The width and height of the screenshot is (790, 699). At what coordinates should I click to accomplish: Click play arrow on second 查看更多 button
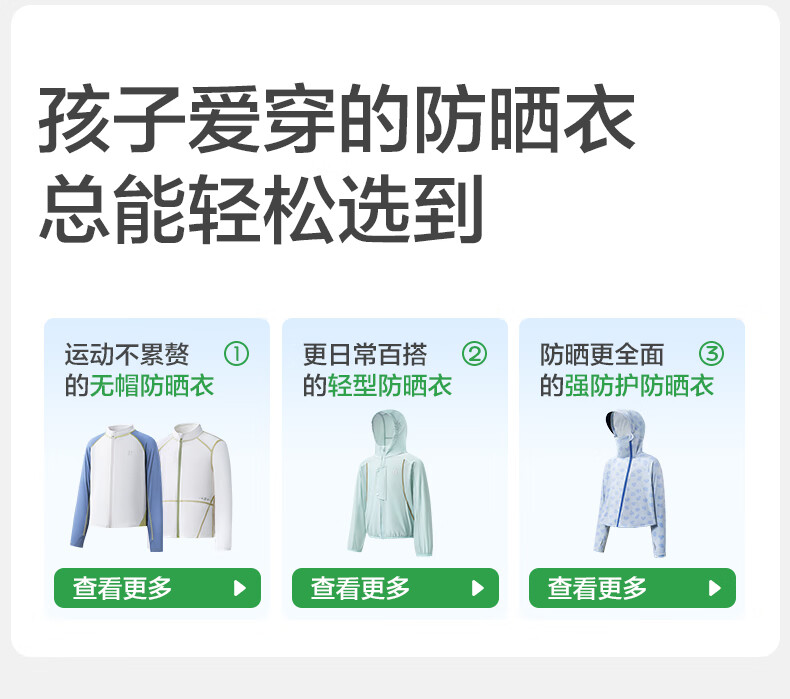(478, 588)
